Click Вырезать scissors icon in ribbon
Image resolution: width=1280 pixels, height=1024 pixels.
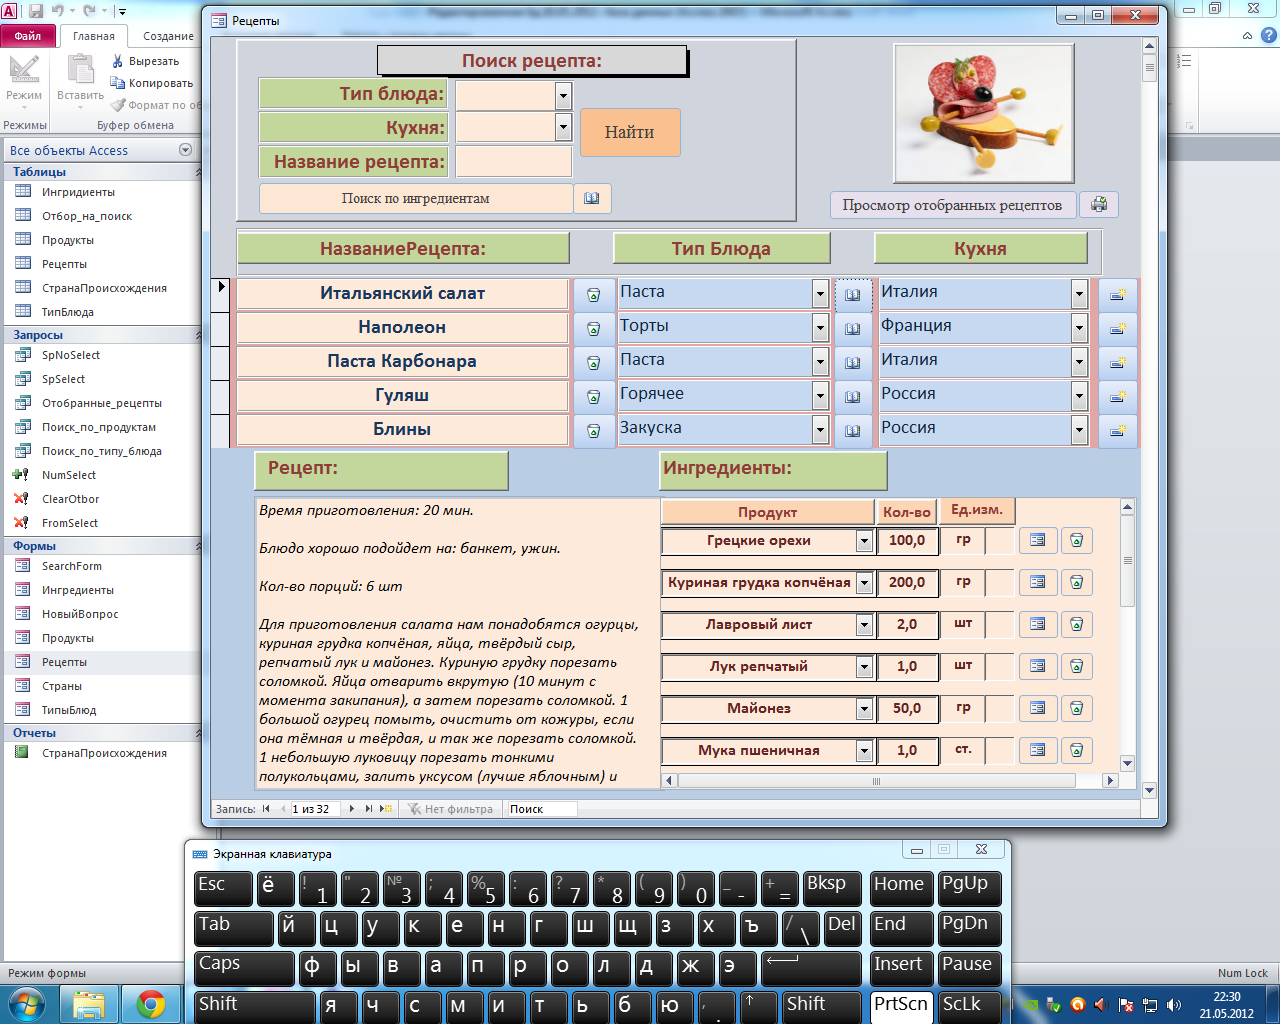pyautogui.click(x=118, y=61)
